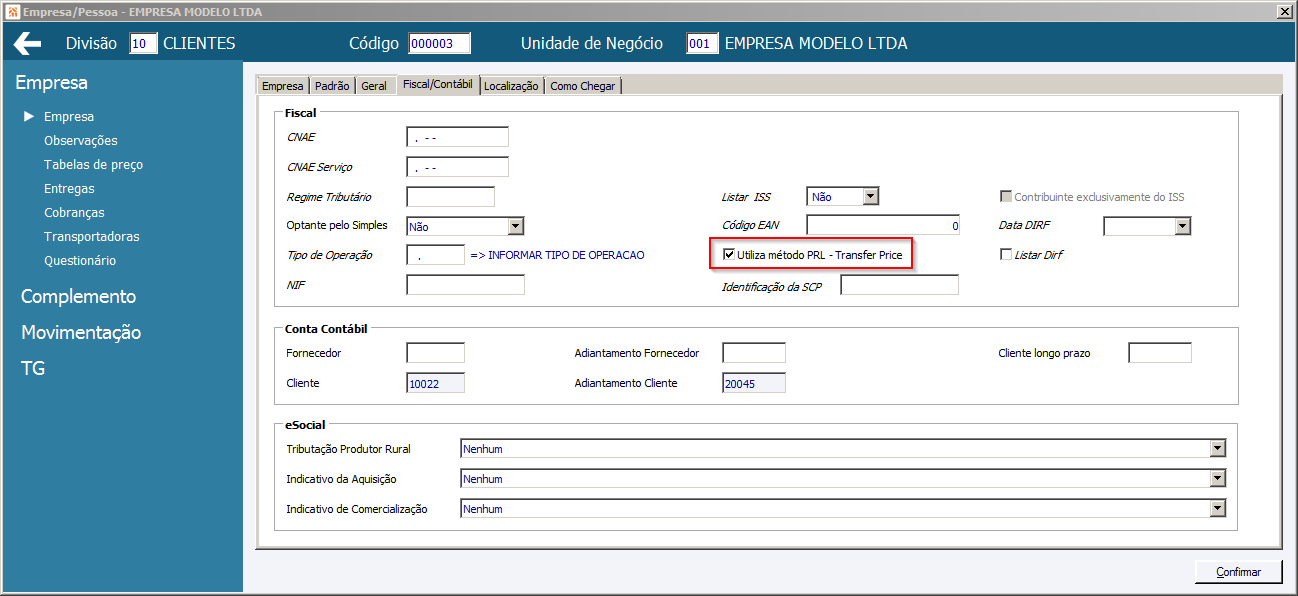Image resolution: width=1298 pixels, height=596 pixels.
Task: Toggle the Listar Dirf checkbox
Action: coord(1006,255)
